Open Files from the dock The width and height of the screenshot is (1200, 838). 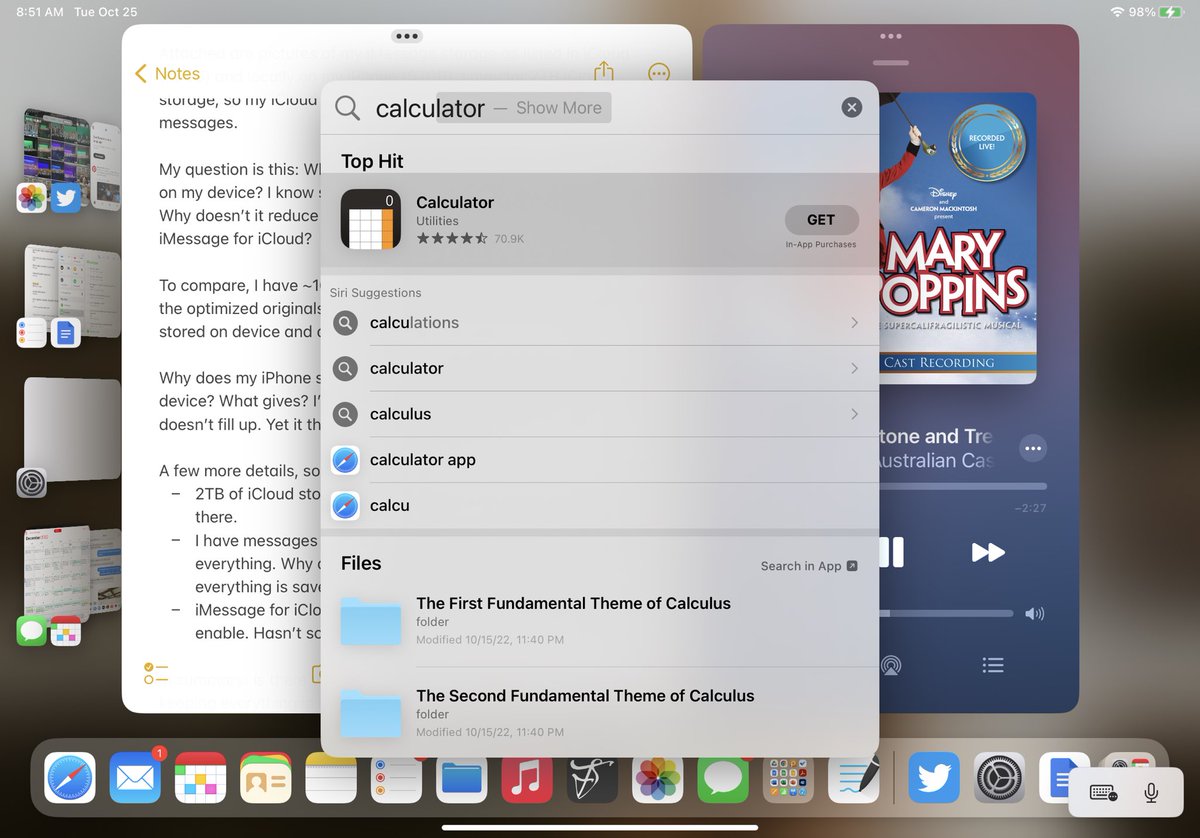pyautogui.click(x=462, y=778)
